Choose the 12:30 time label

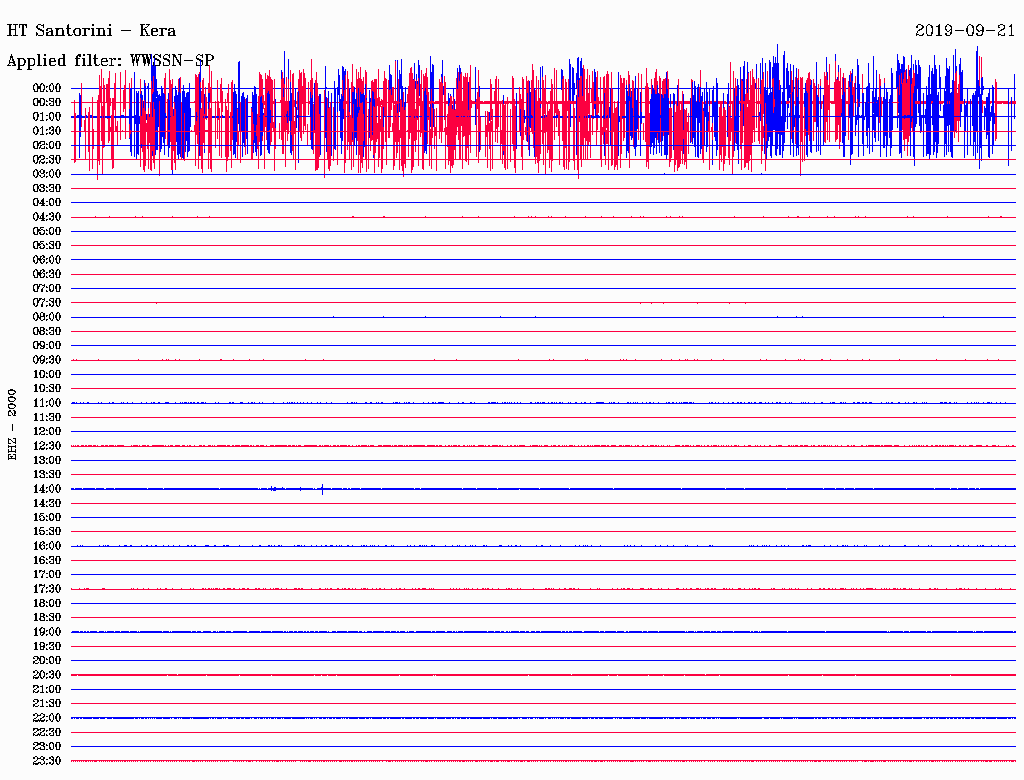coord(48,446)
